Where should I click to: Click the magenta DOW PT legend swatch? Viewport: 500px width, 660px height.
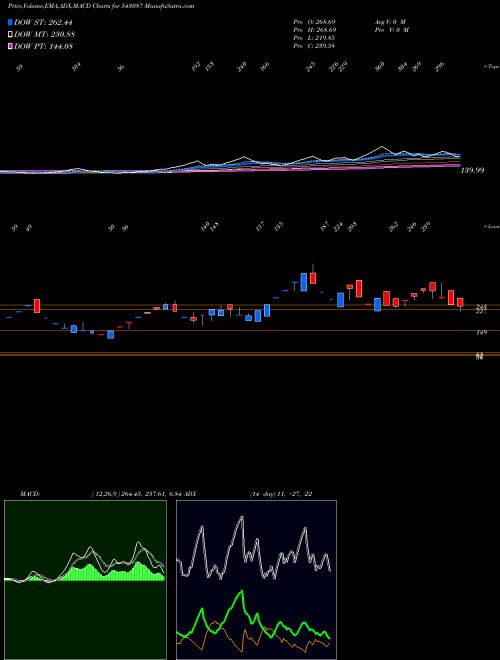tap(10, 46)
